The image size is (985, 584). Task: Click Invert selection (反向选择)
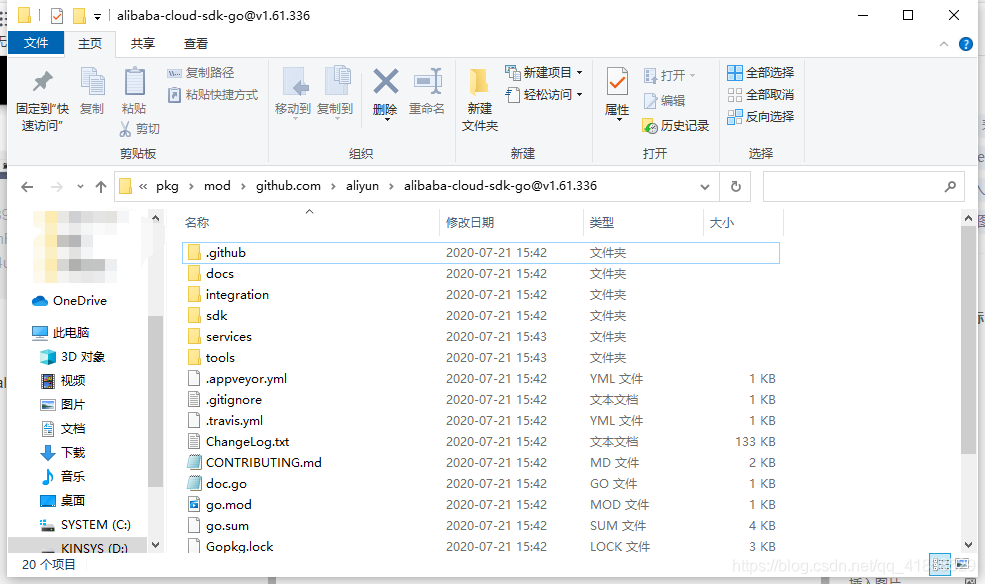pyautogui.click(x=761, y=117)
